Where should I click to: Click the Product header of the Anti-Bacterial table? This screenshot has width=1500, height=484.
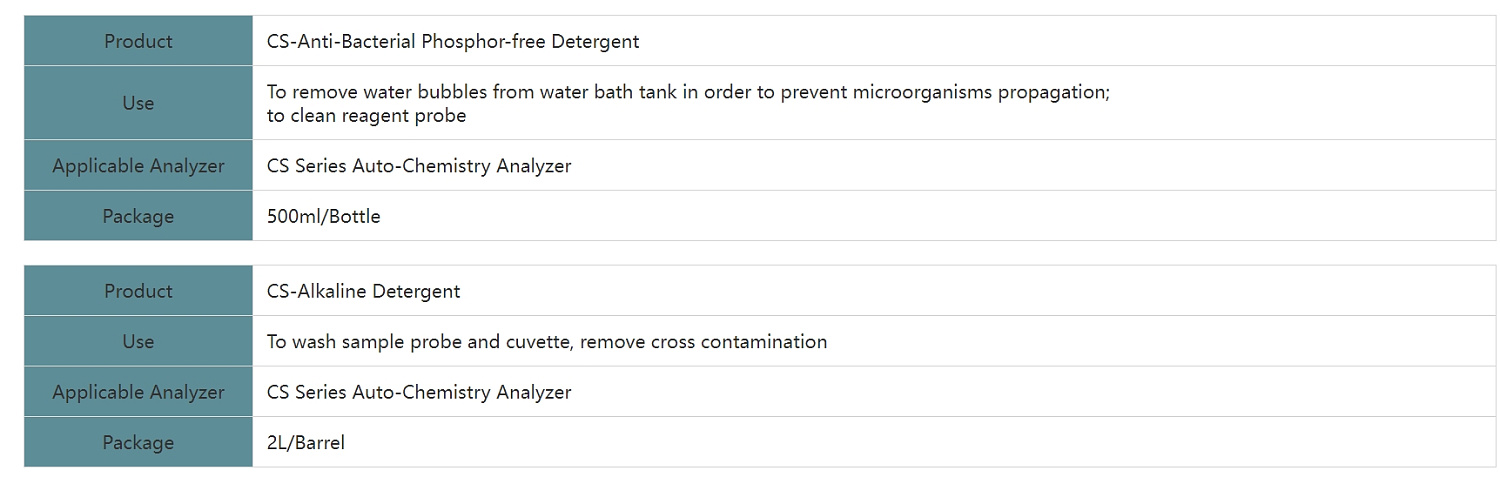click(138, 41)
